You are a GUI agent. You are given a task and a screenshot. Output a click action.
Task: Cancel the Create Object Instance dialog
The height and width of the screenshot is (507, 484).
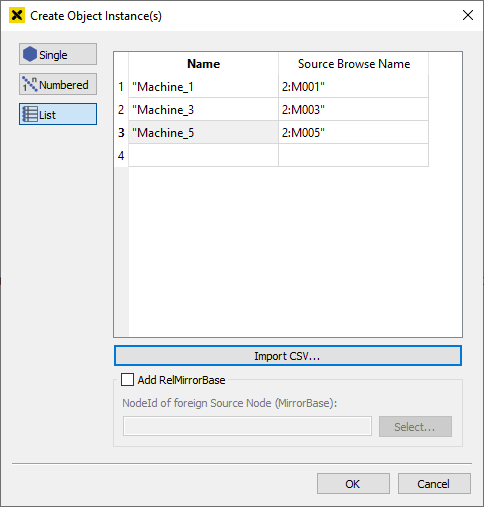[434, 483]
